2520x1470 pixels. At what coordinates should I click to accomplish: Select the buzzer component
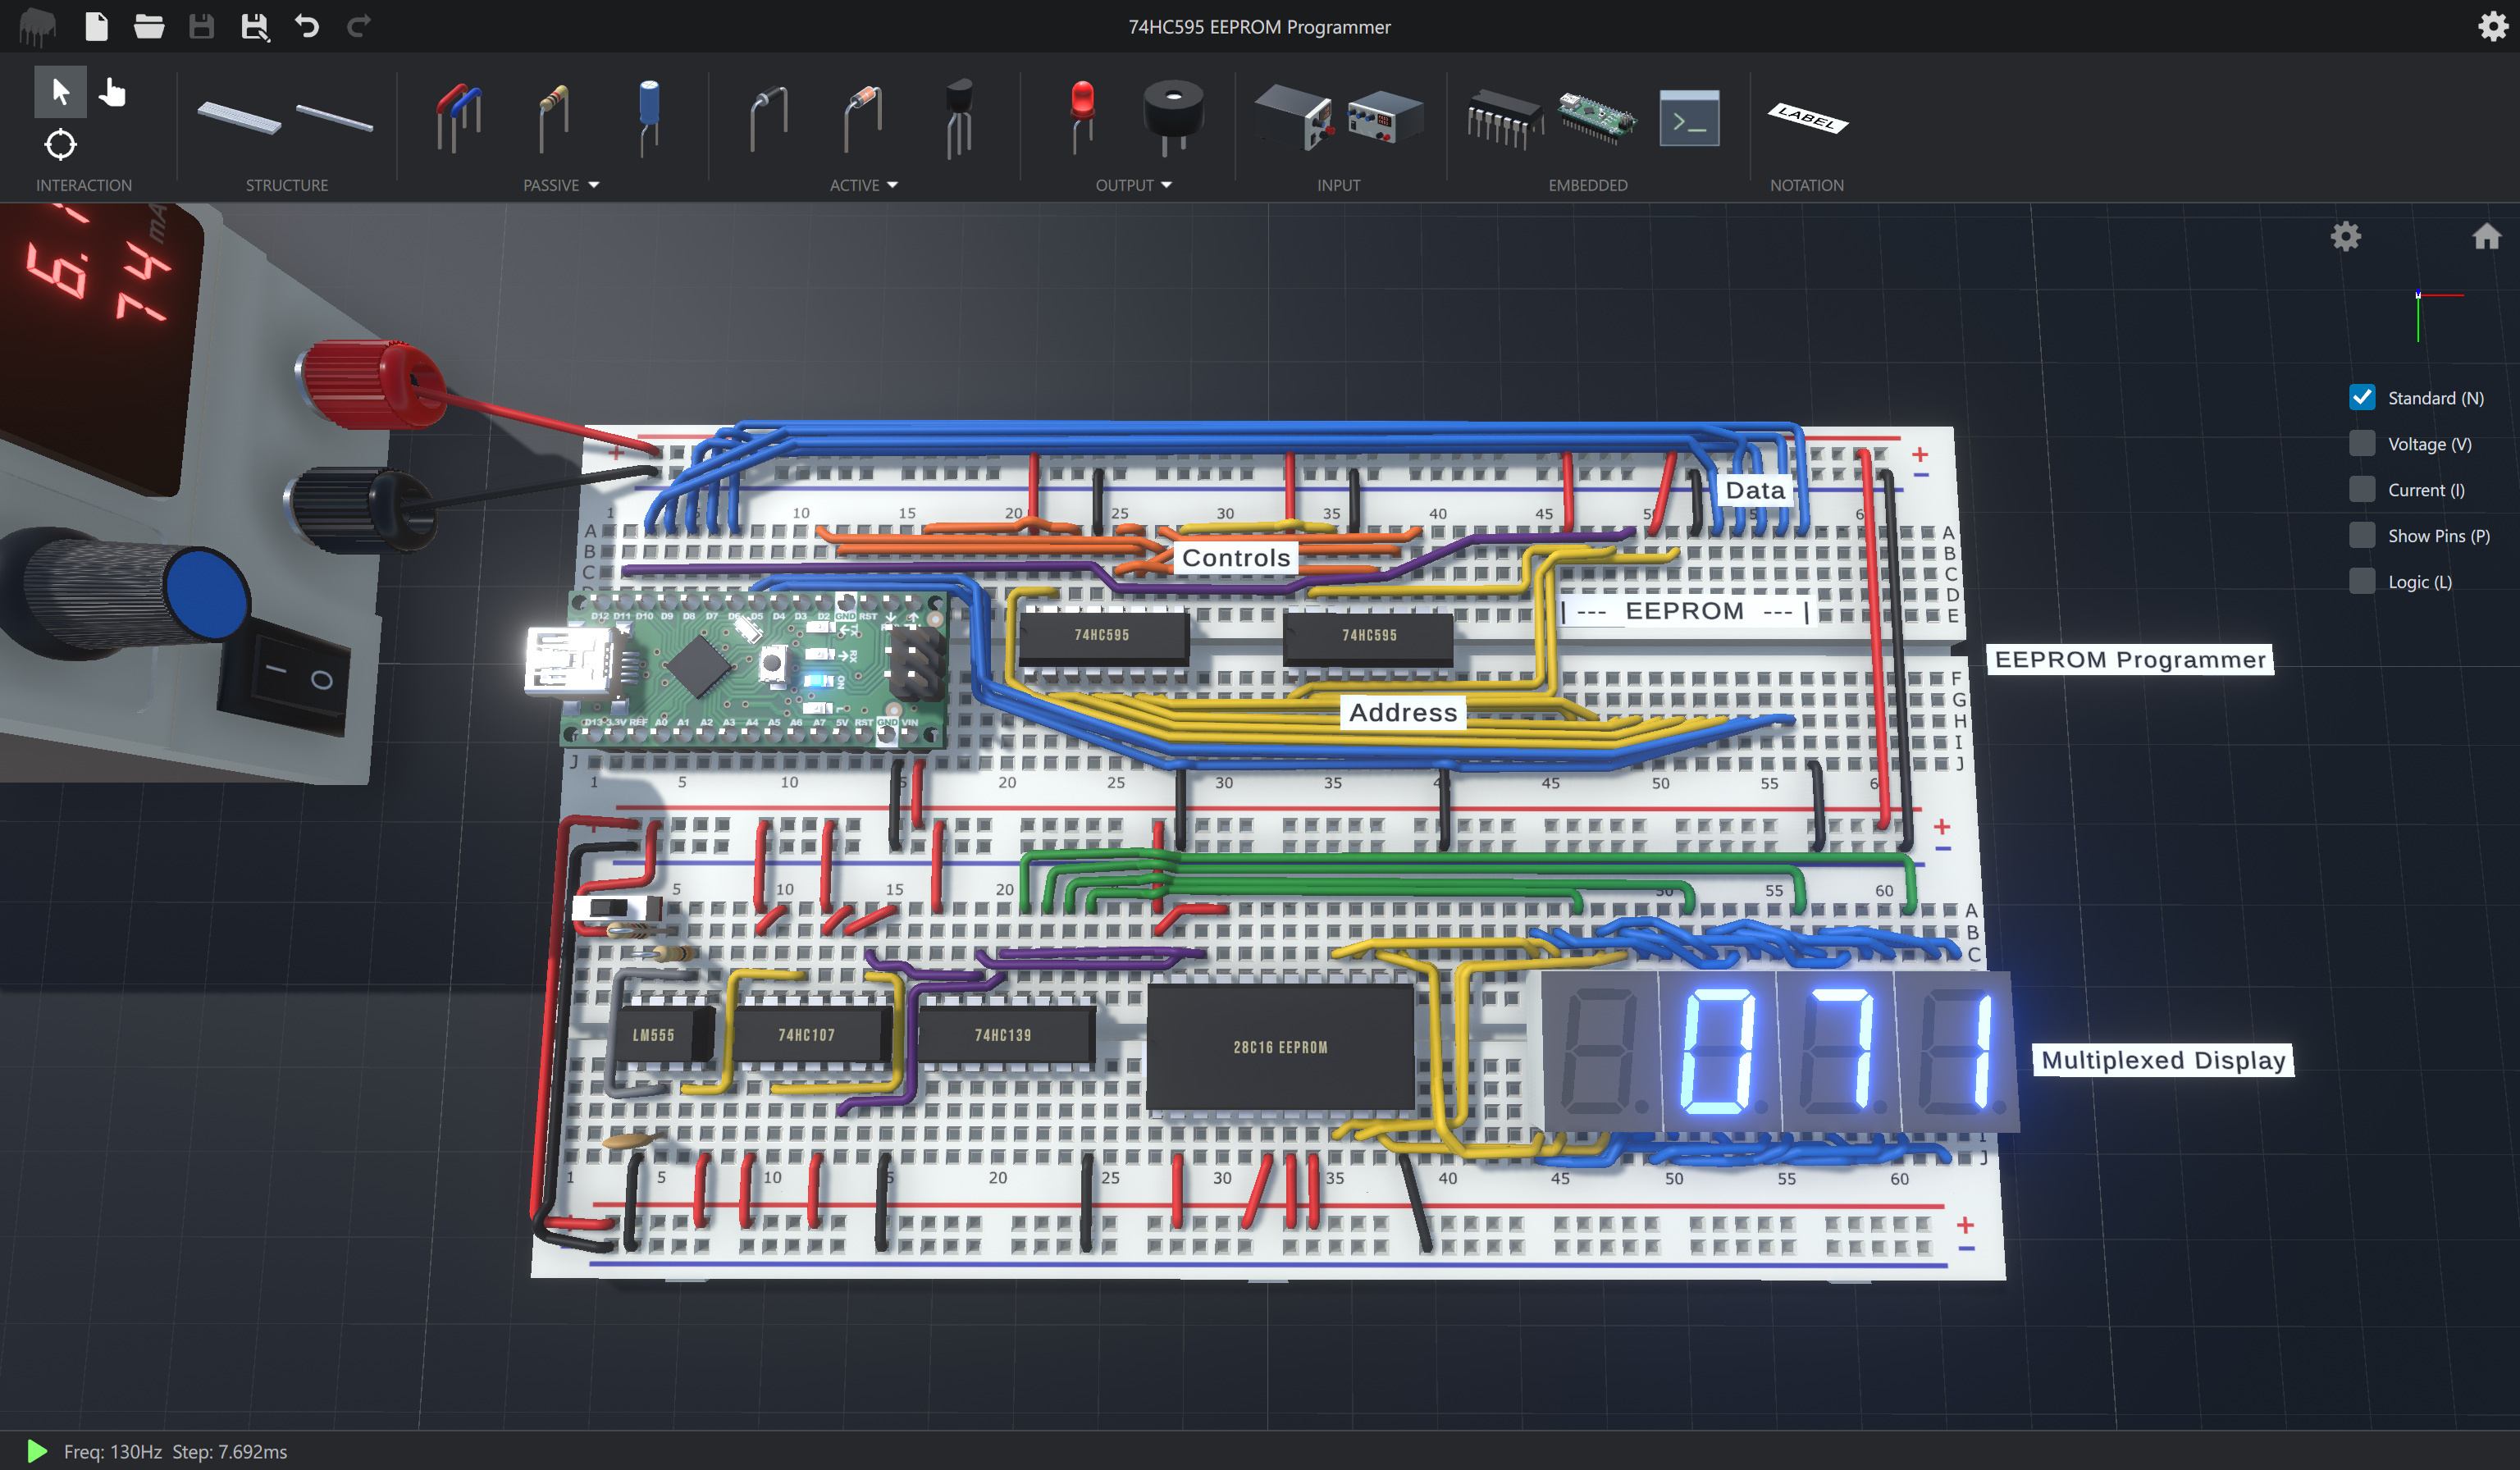click(x=1173, y=118)
